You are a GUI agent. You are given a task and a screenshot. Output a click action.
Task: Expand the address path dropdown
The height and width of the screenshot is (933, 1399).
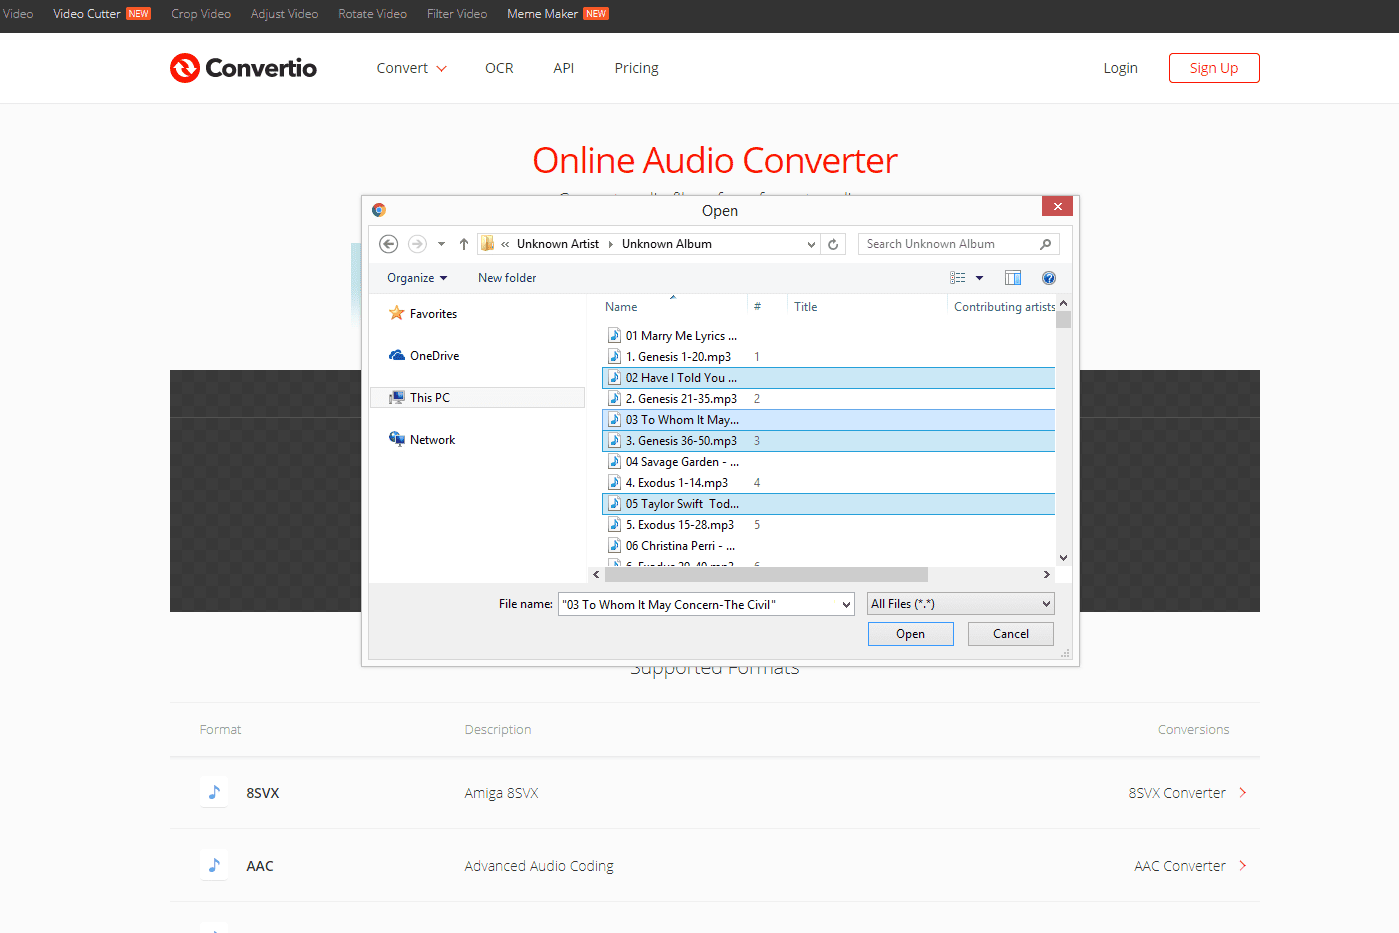pyautogui.click(x=811, y=244)
